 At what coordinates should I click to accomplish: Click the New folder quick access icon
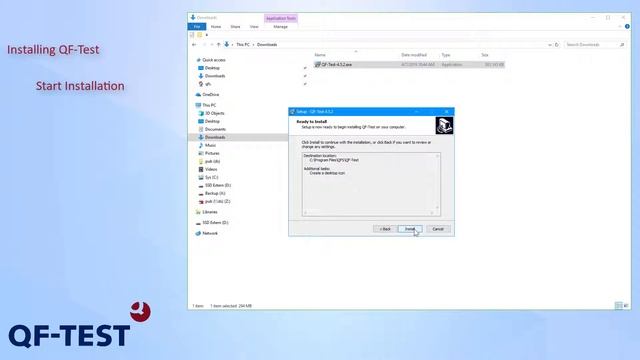200,35
